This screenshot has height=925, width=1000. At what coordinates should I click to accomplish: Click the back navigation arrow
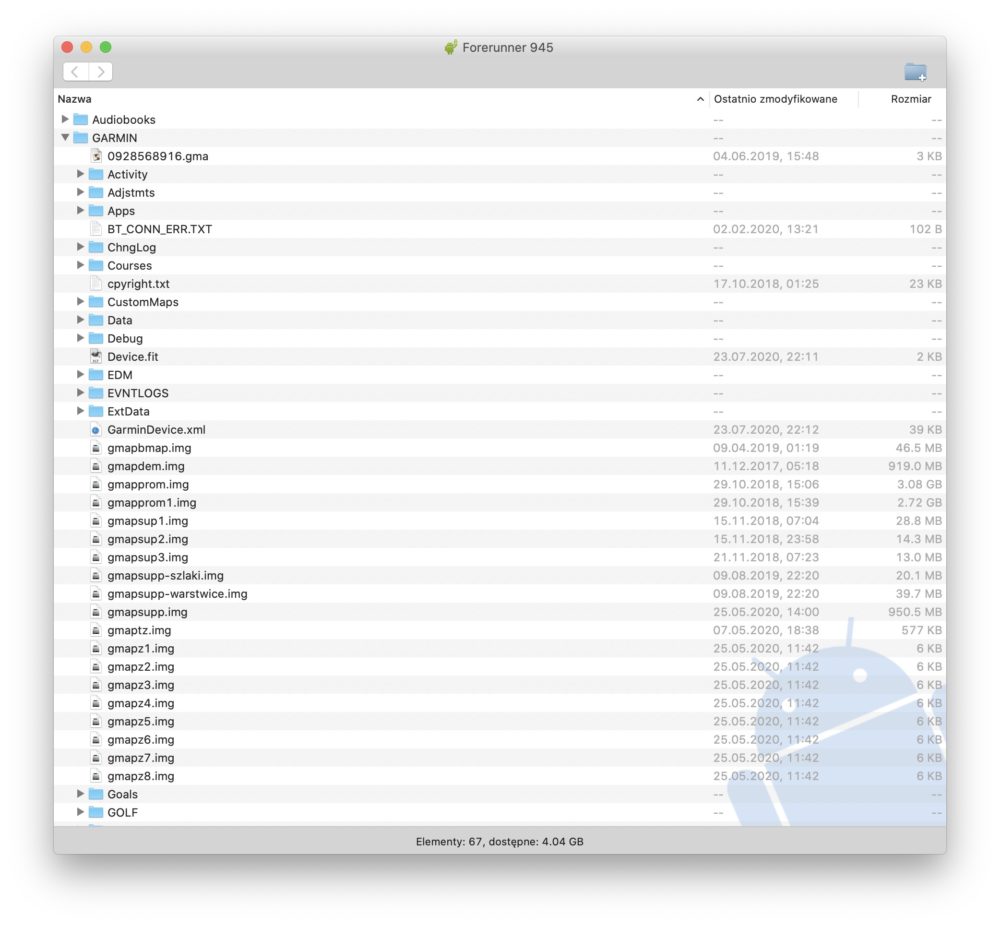tap(75, 71)
